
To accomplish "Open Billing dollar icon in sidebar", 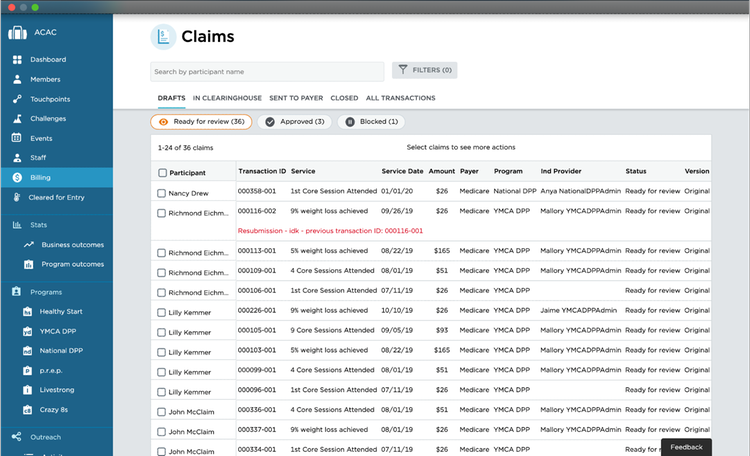I will pyautogui.click(x=17, y=177).
